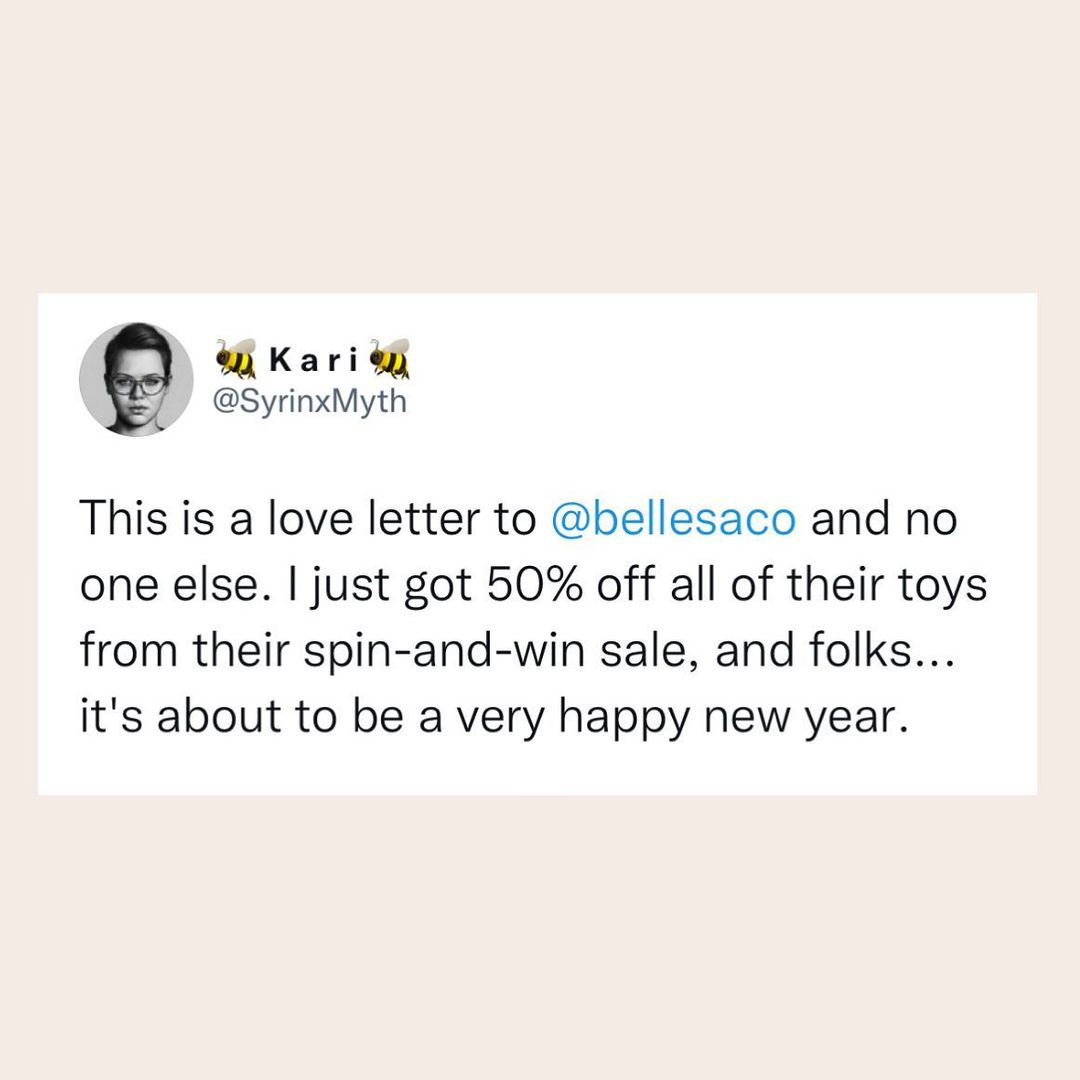Click Kari's profile avatar photo
The width and height of the screenshot is (1080, 1080).
[136, 379]
